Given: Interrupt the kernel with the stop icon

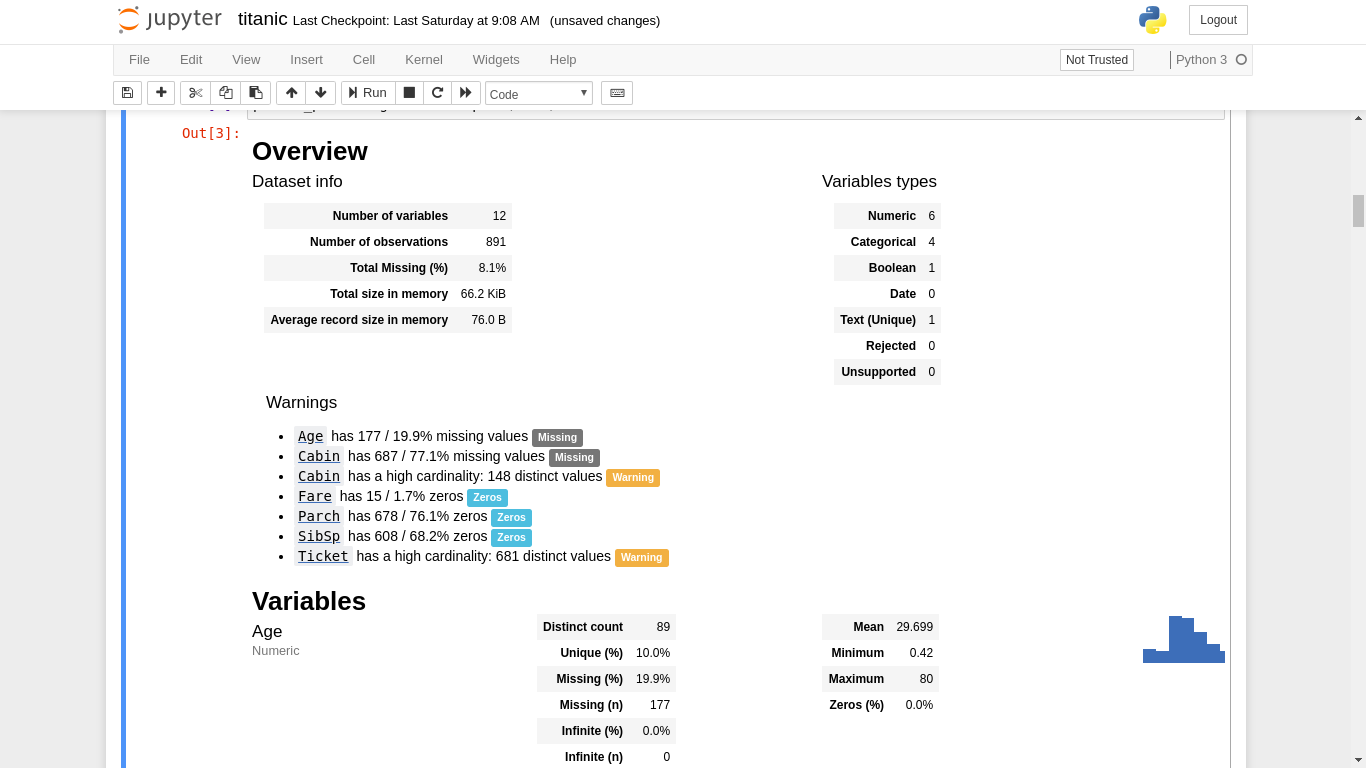Looking at the screenshot, I should [409, 92].
